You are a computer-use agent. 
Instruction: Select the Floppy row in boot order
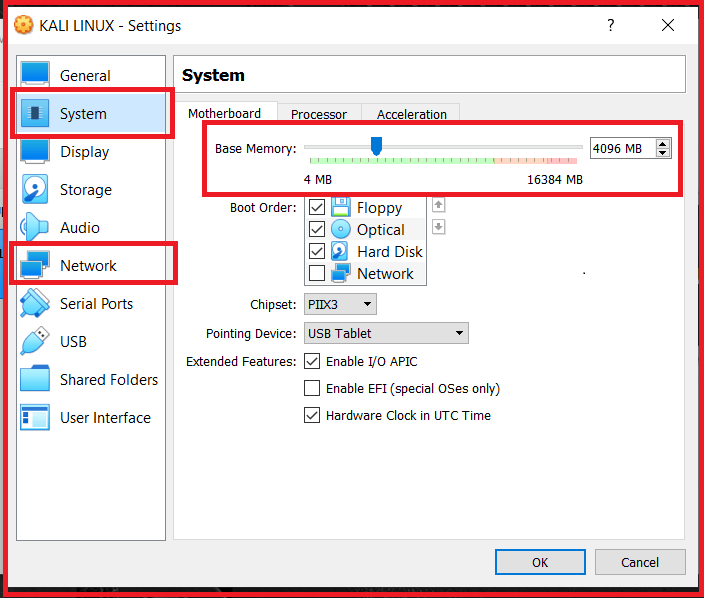click(365, 207)
